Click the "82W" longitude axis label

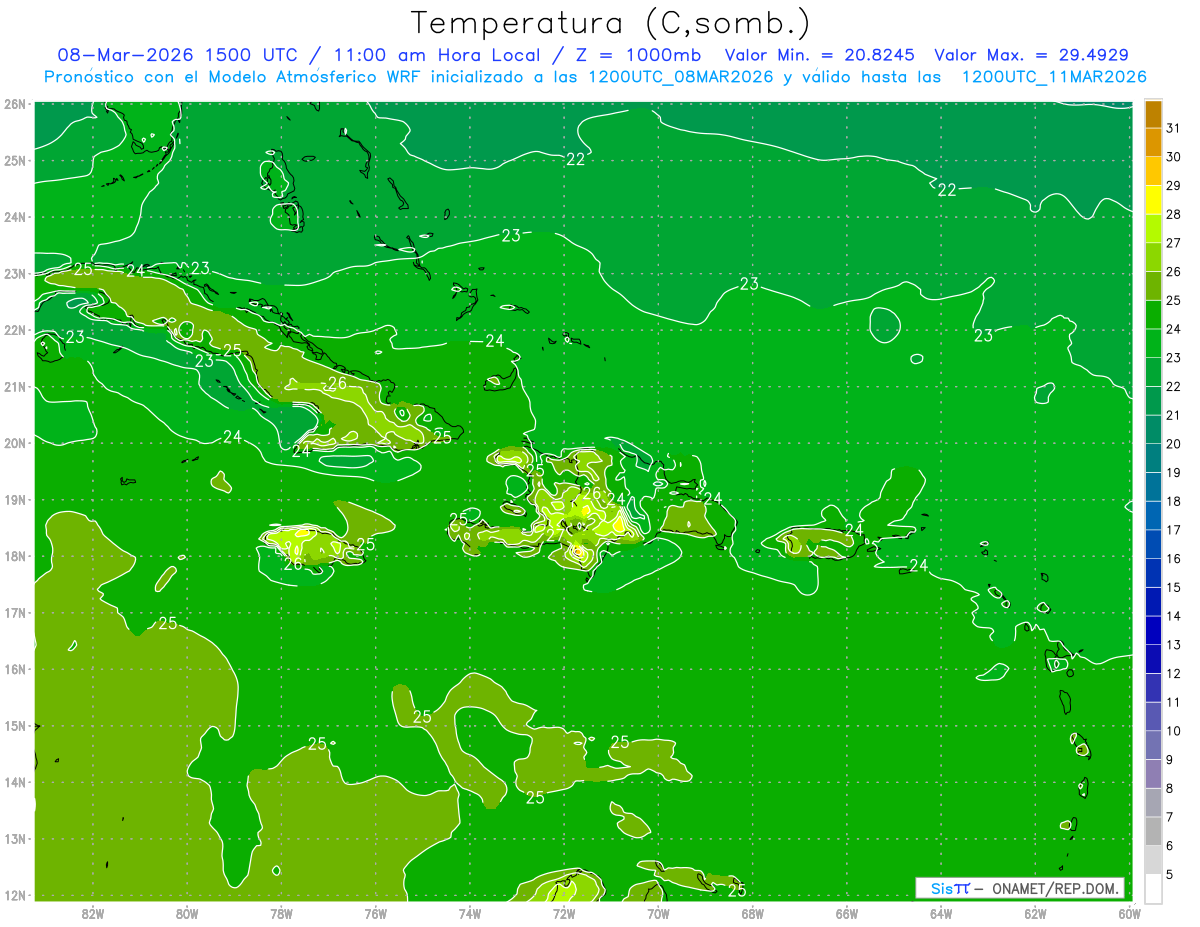(x=93, y=913)
